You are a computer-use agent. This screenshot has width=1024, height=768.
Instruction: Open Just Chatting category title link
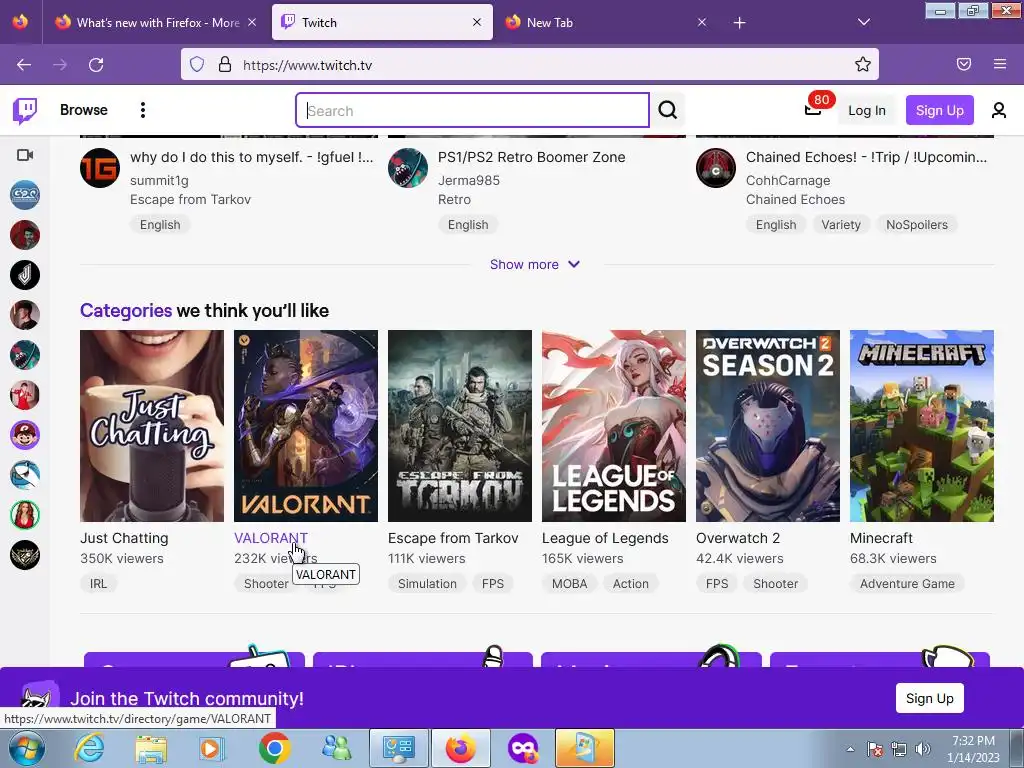[x=124, y=538]
